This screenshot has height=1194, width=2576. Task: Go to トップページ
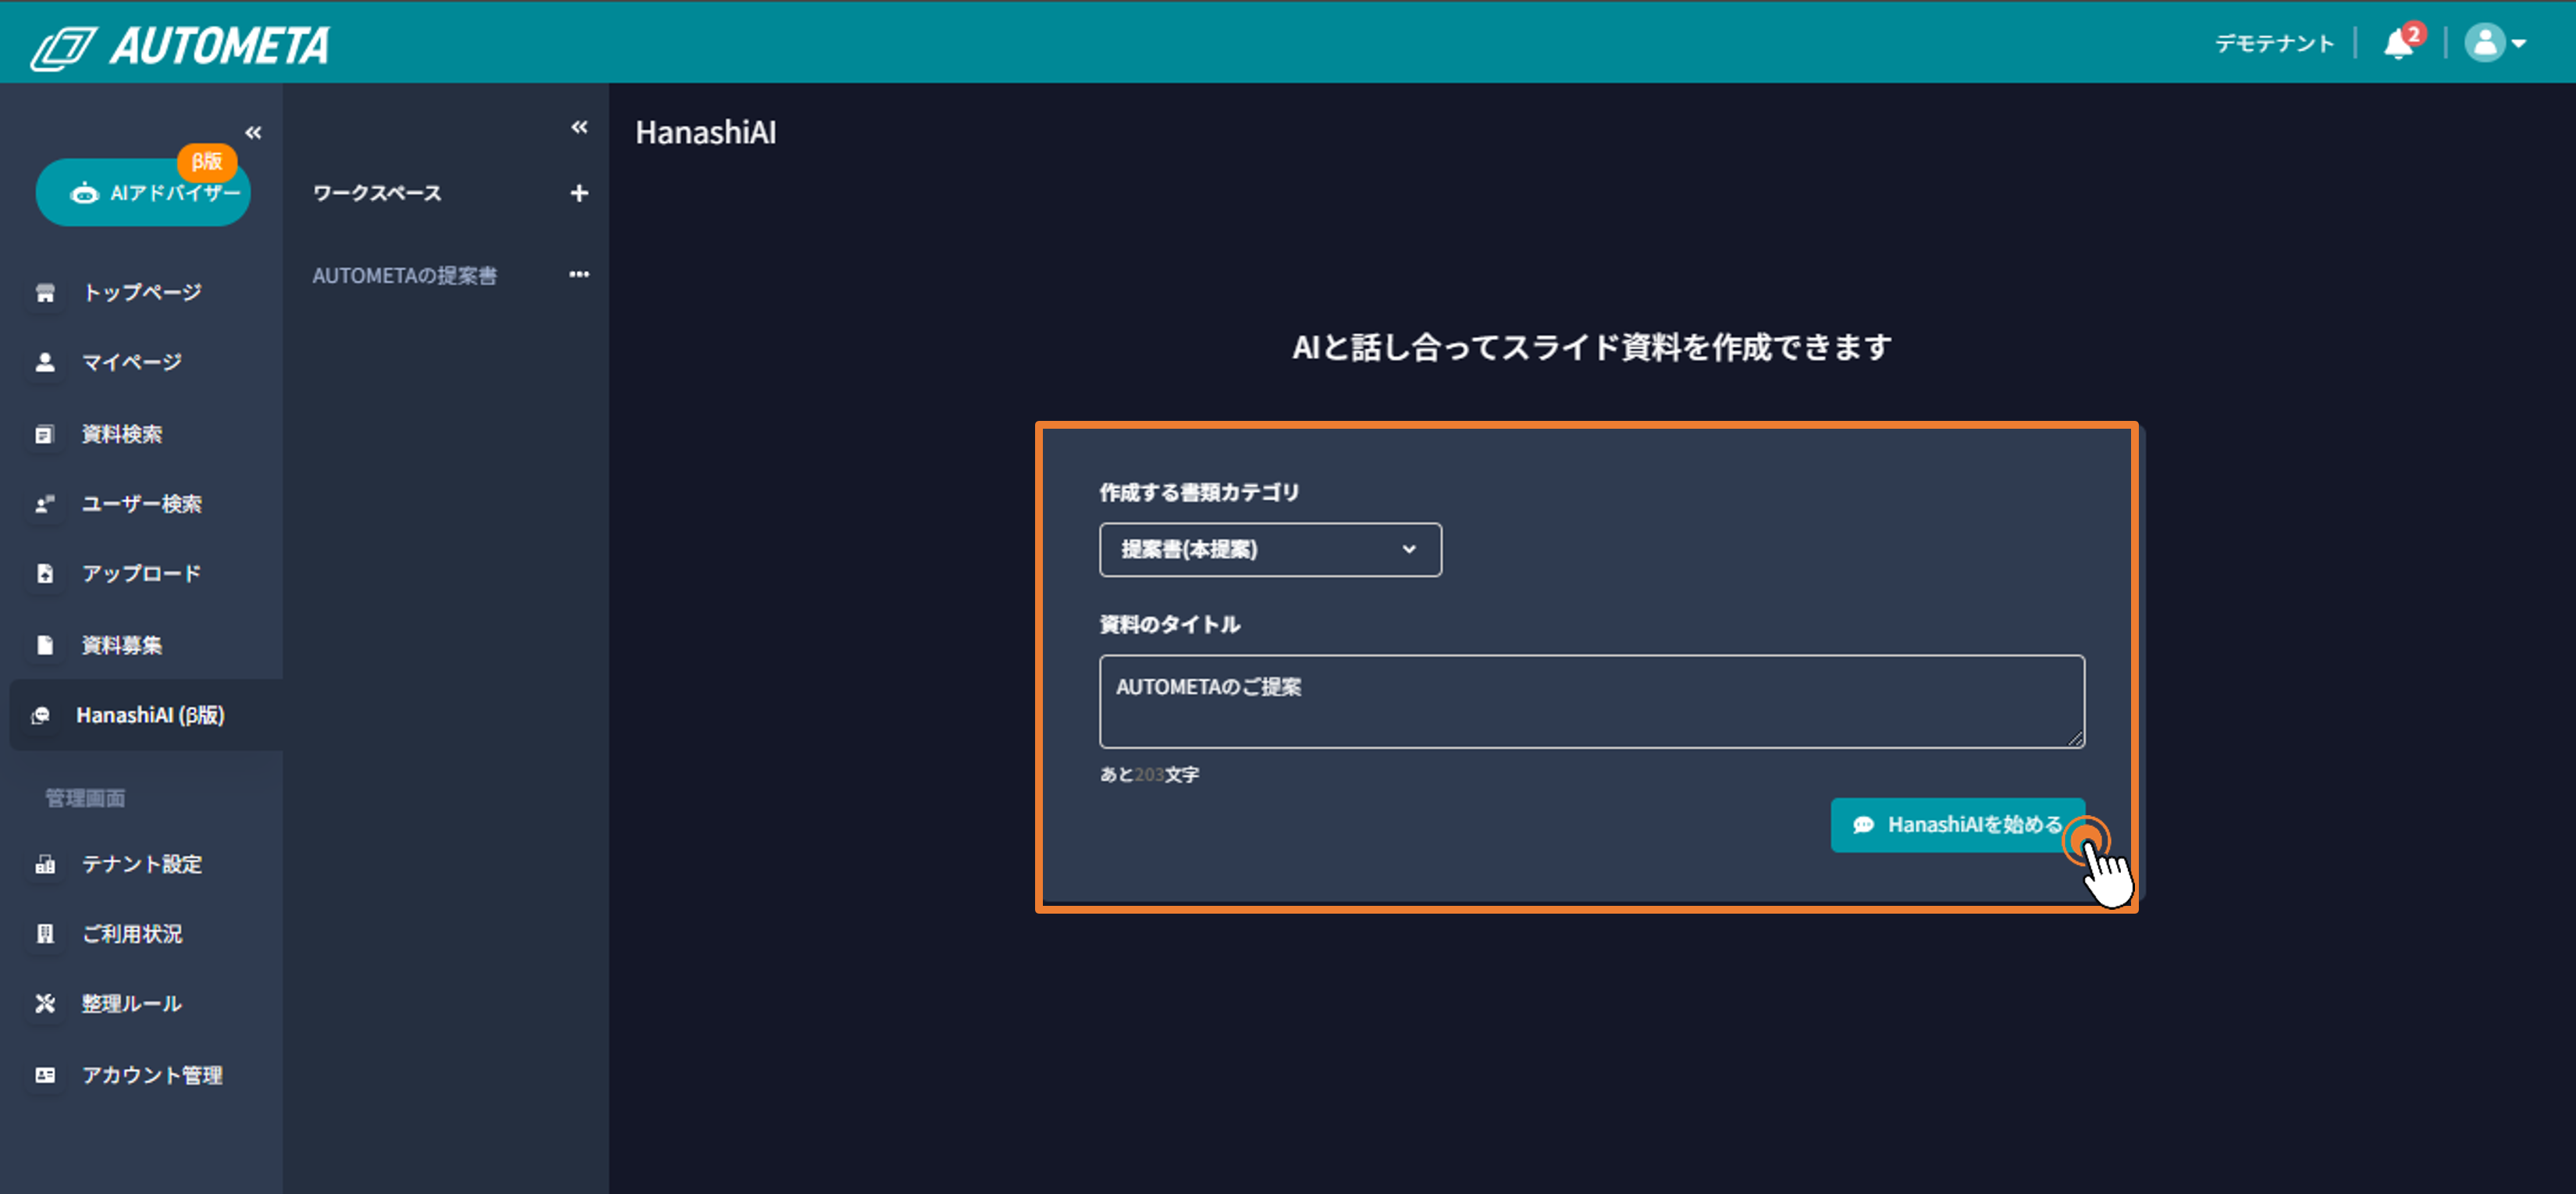141,292
